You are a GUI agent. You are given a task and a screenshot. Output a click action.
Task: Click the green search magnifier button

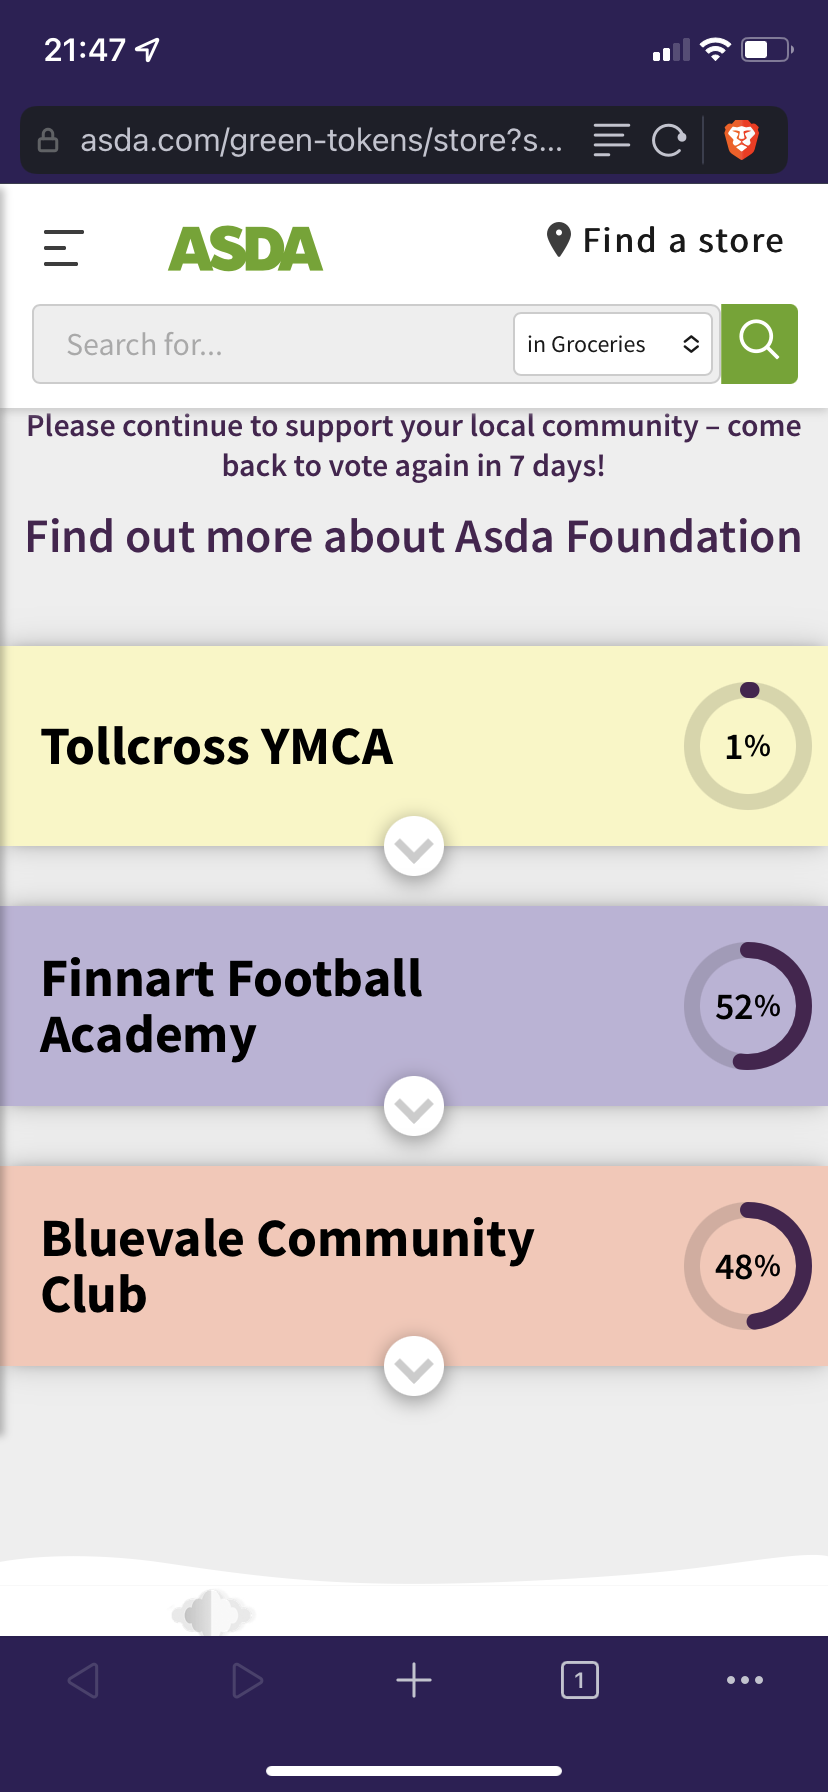click(759, 344)
